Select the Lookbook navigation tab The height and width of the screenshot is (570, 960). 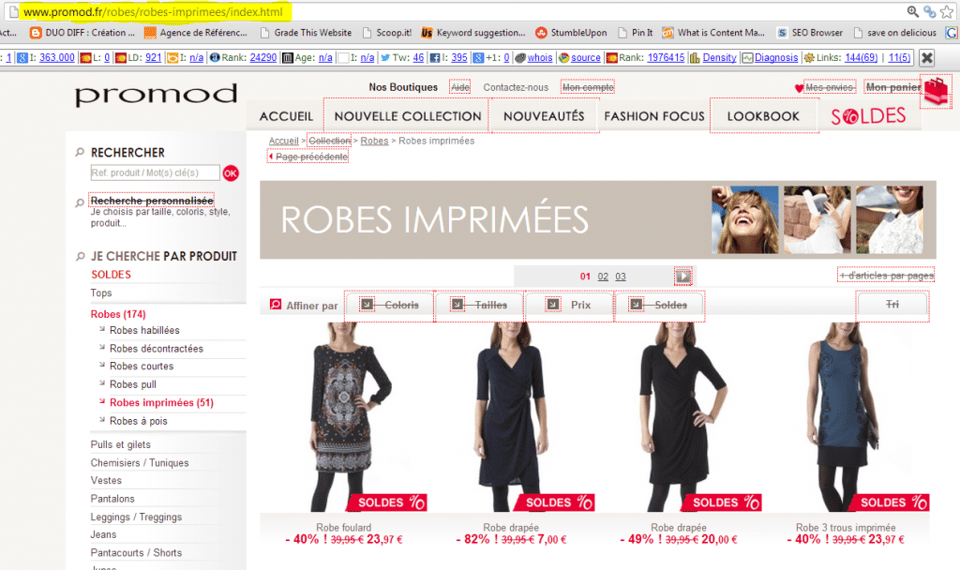point(763,116)
